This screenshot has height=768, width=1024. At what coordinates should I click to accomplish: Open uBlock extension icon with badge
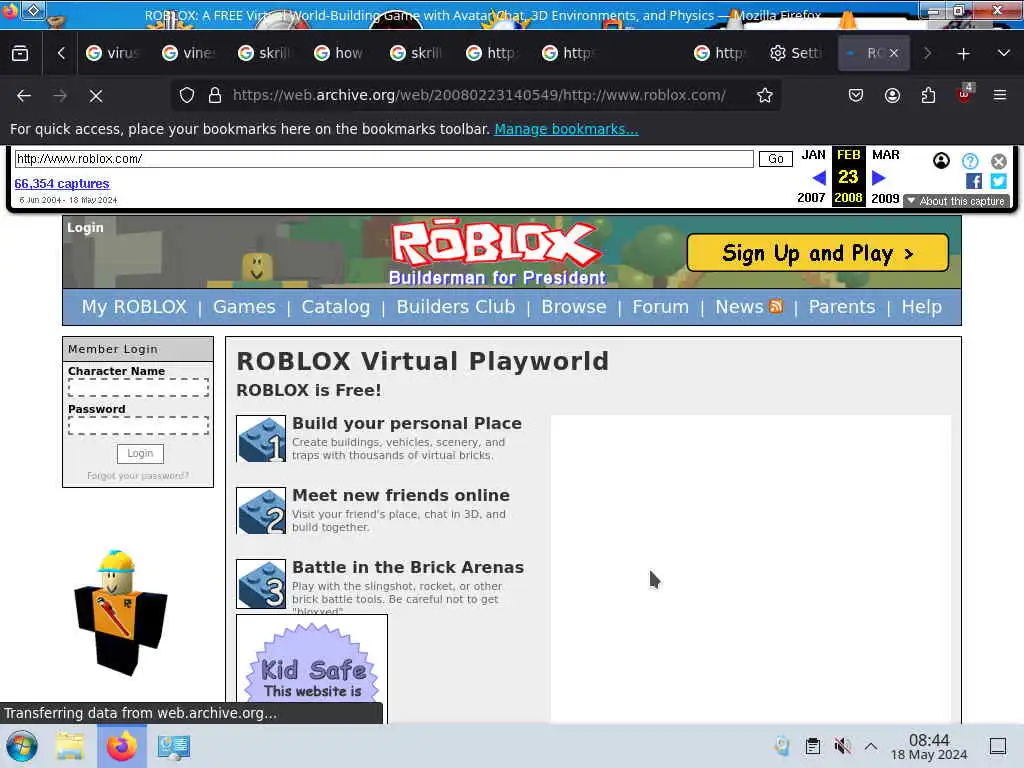pos(964,95)
